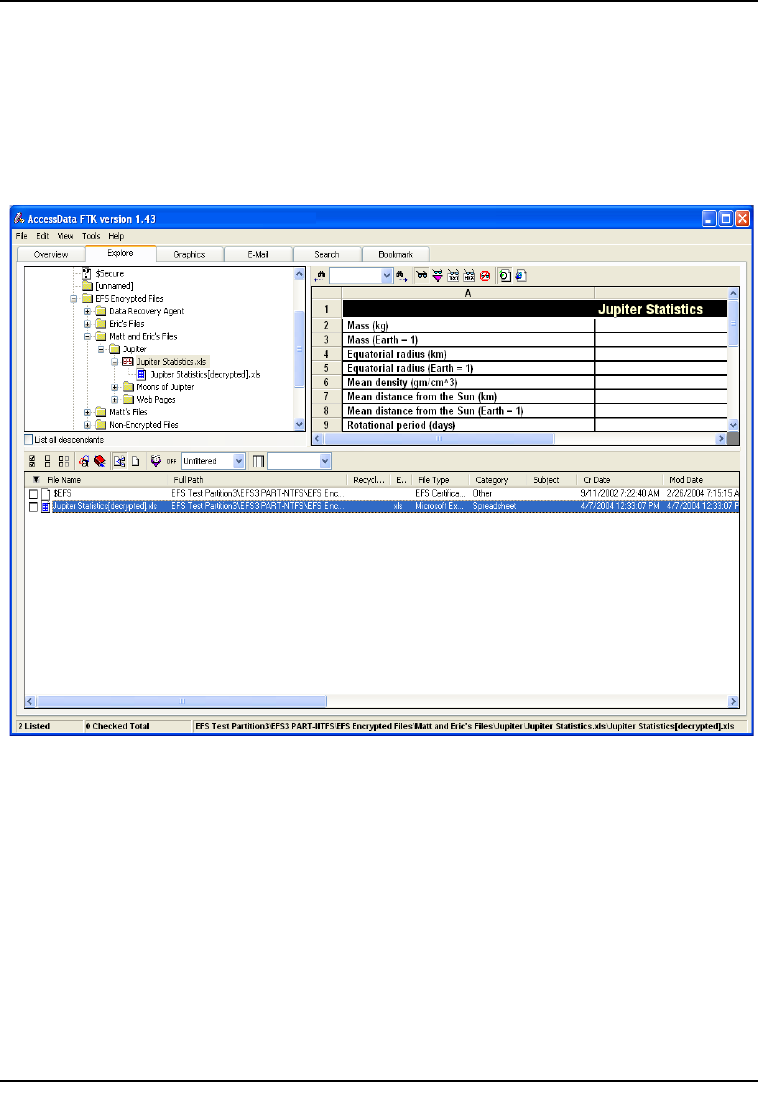Click the AccessData title bar logo icon
This screenshot has height=1117, width=758.
pos(19,219)
